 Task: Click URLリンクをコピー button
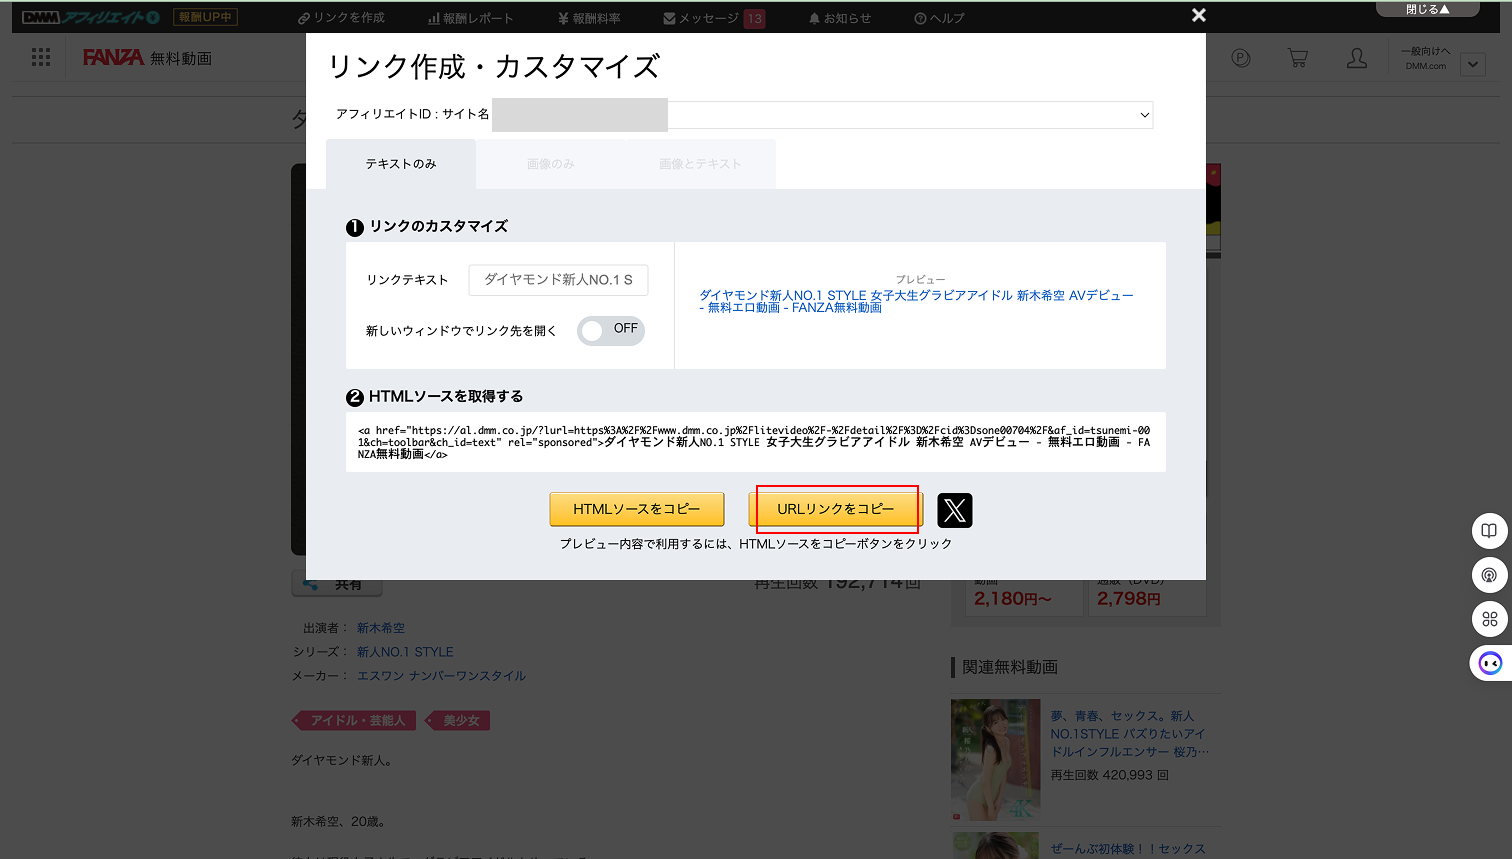tap(835, 509)
